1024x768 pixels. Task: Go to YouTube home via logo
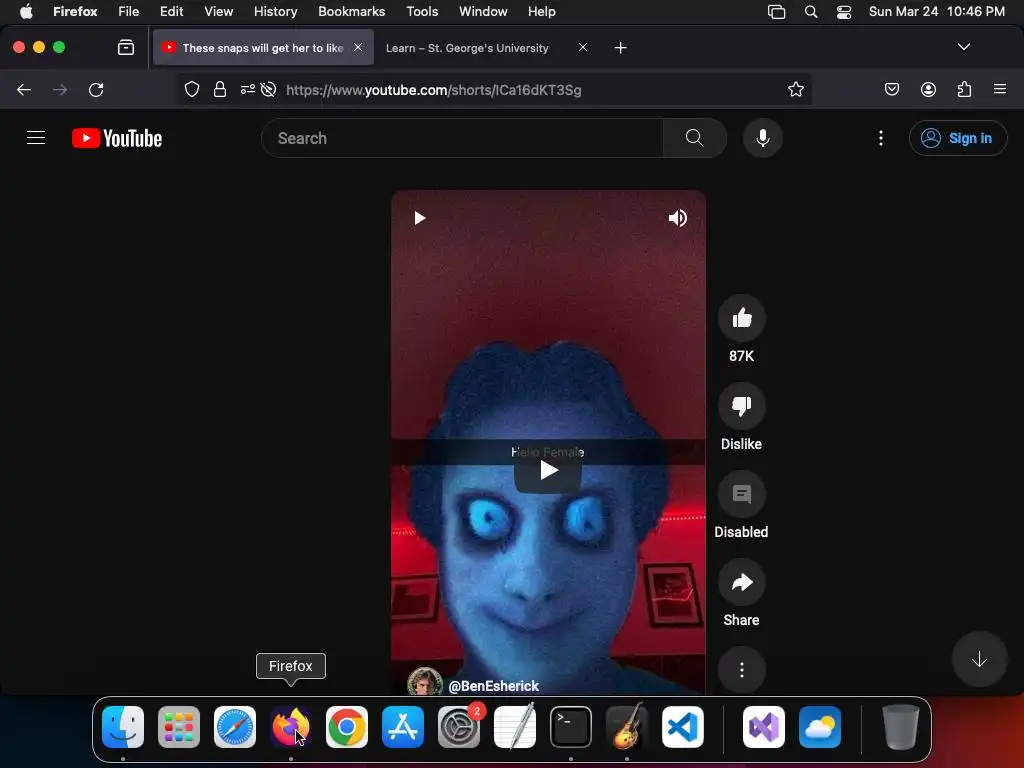117,138
